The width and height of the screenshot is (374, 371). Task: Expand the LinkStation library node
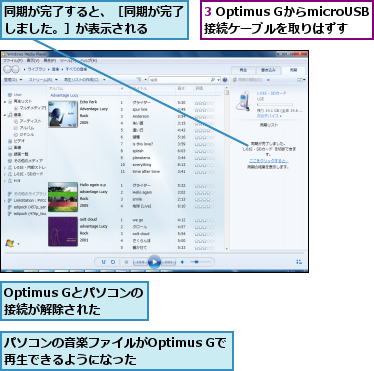5,201
